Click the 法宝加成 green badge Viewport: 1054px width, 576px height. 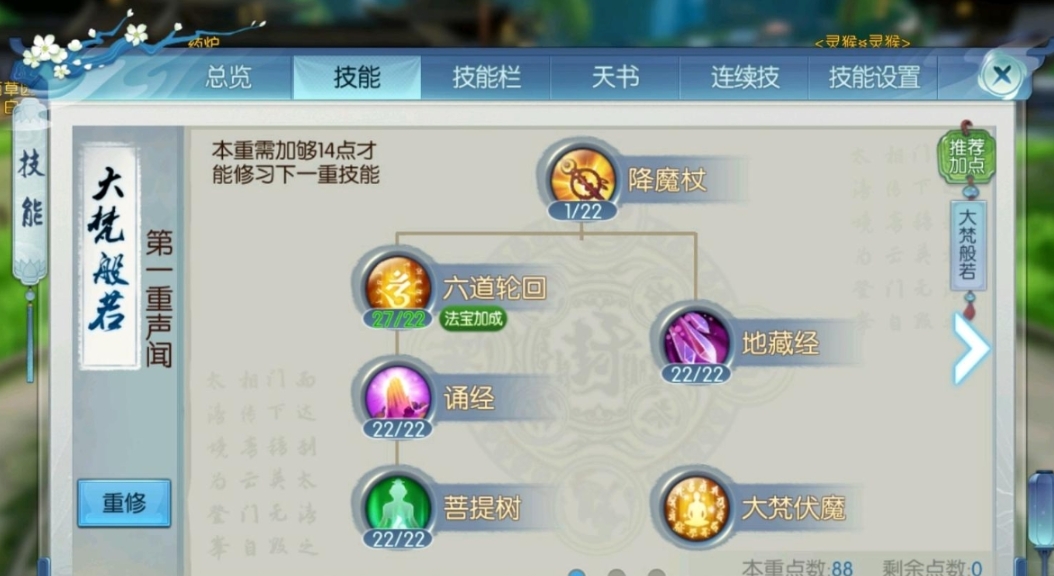[x=473, y=318]
